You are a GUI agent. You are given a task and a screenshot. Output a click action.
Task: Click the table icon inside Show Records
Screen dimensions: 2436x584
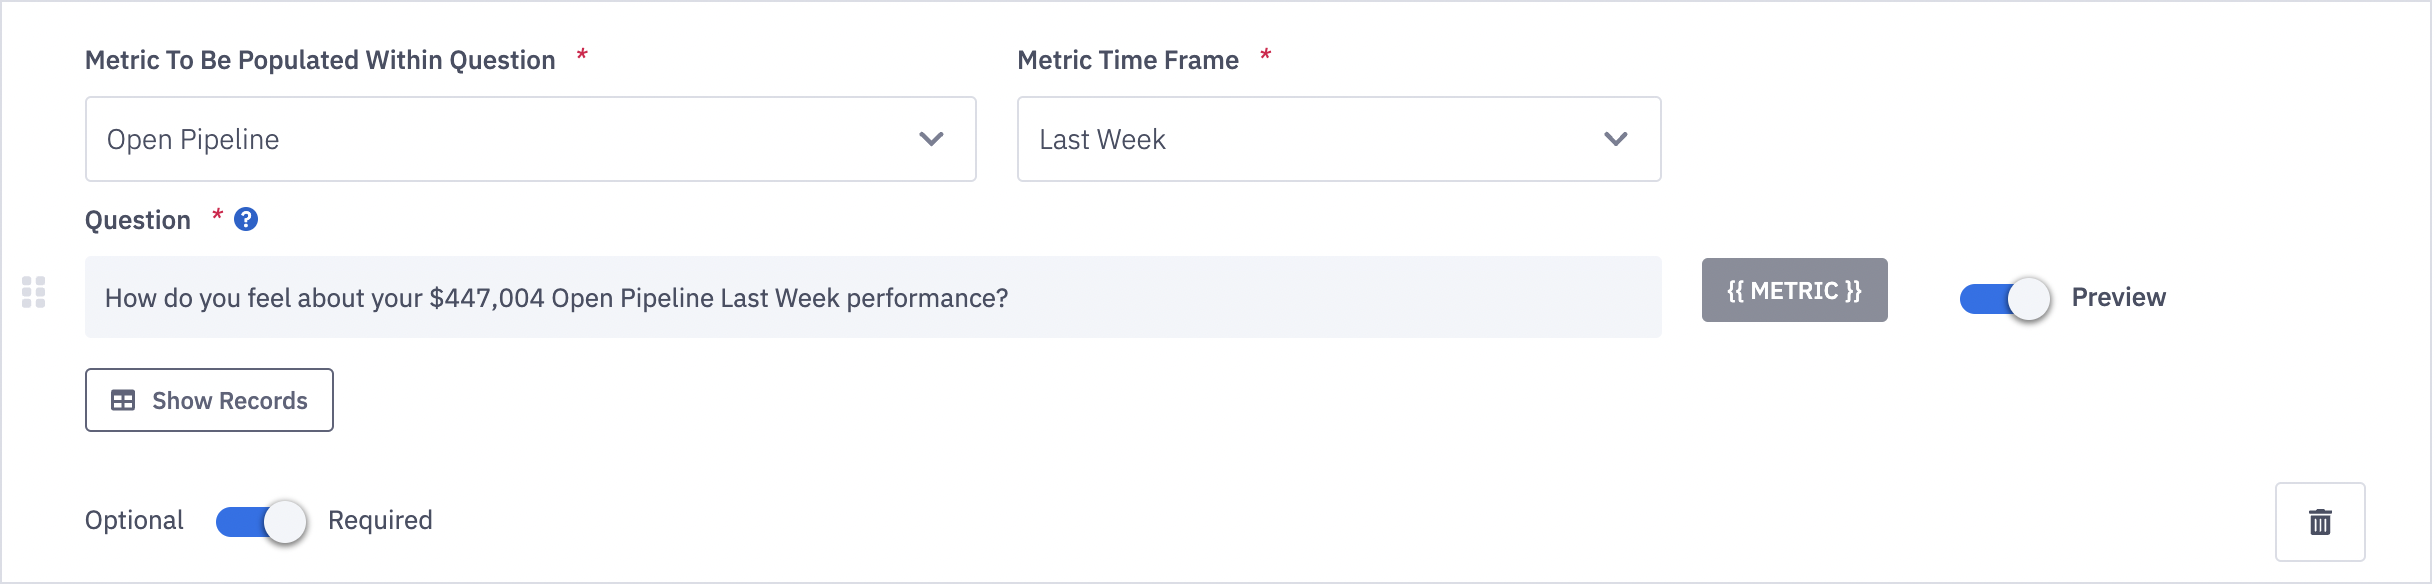124,400
